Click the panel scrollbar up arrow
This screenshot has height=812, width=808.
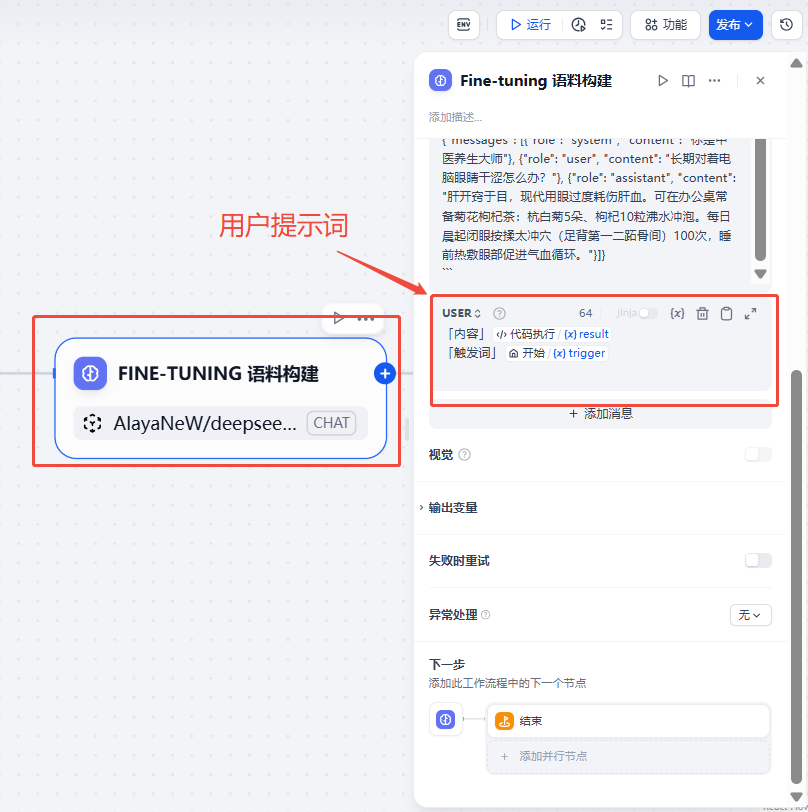[797, 63]
